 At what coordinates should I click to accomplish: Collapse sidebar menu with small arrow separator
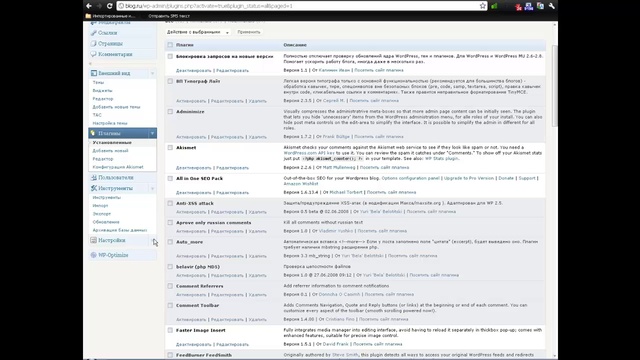(x=90, y=64)
